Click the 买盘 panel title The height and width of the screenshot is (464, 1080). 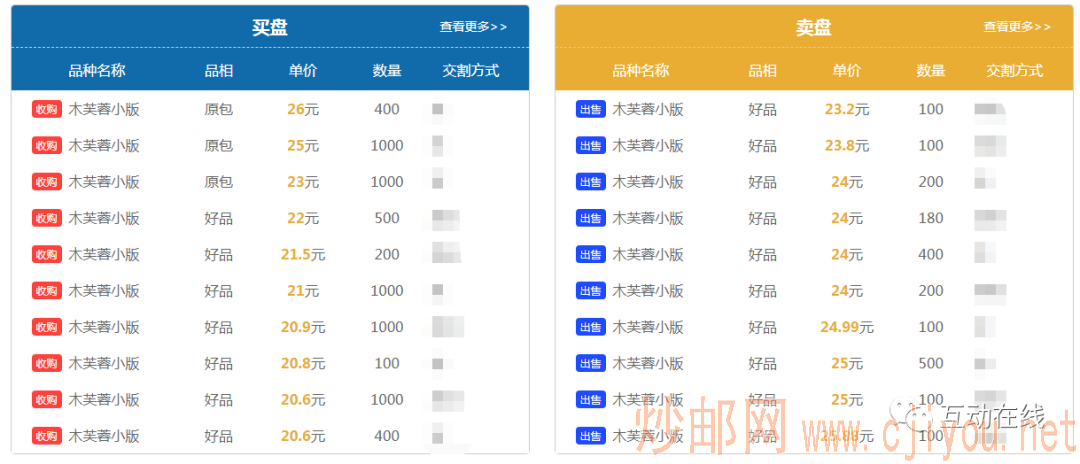tap(270, 28)
